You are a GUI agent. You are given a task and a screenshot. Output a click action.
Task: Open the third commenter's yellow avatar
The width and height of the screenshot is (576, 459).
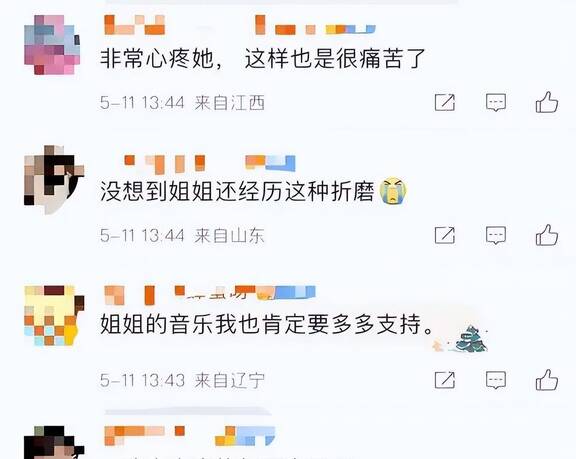[x=54, y=315]
